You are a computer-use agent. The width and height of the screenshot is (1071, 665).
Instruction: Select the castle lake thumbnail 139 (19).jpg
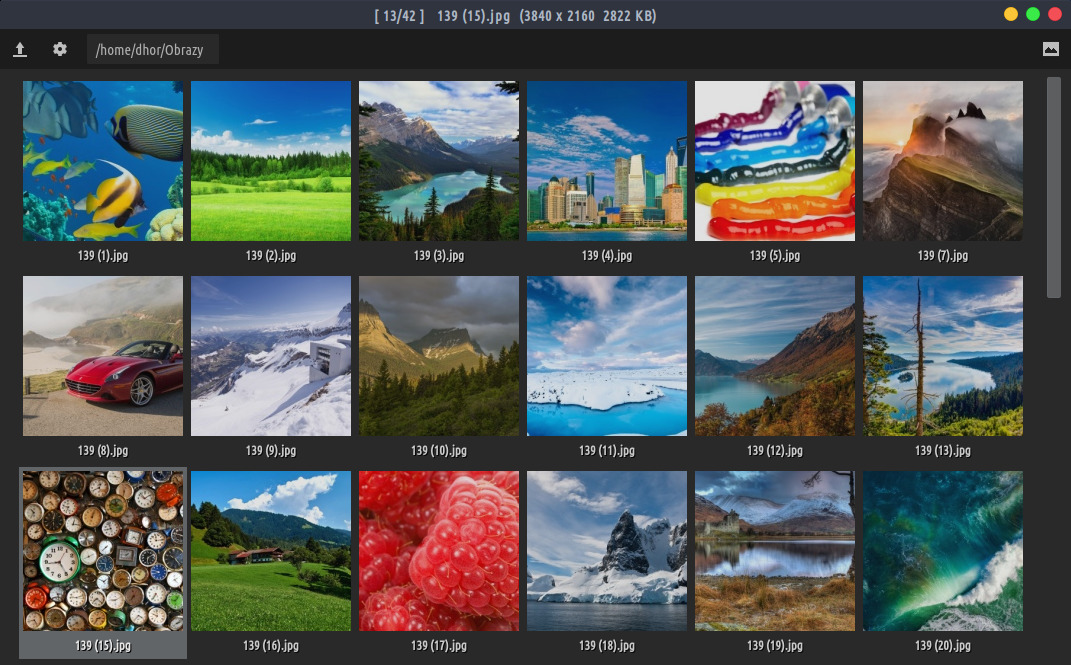click(775, 551)
